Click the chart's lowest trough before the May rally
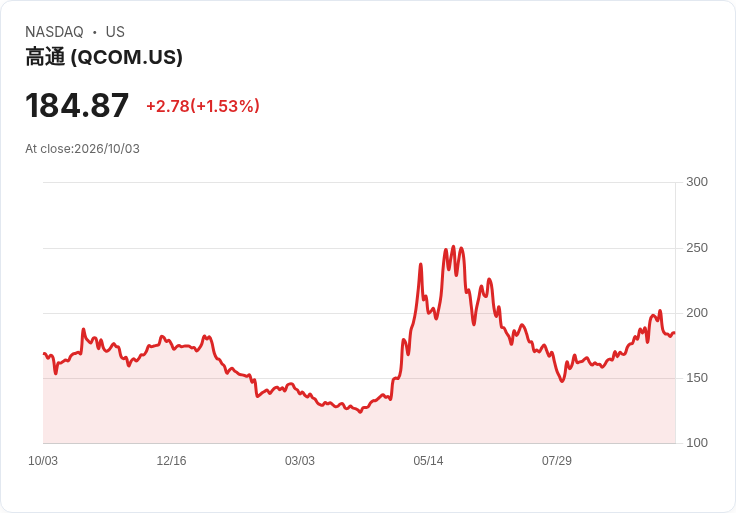Screen dimensions: 736x513 [360, 412]
